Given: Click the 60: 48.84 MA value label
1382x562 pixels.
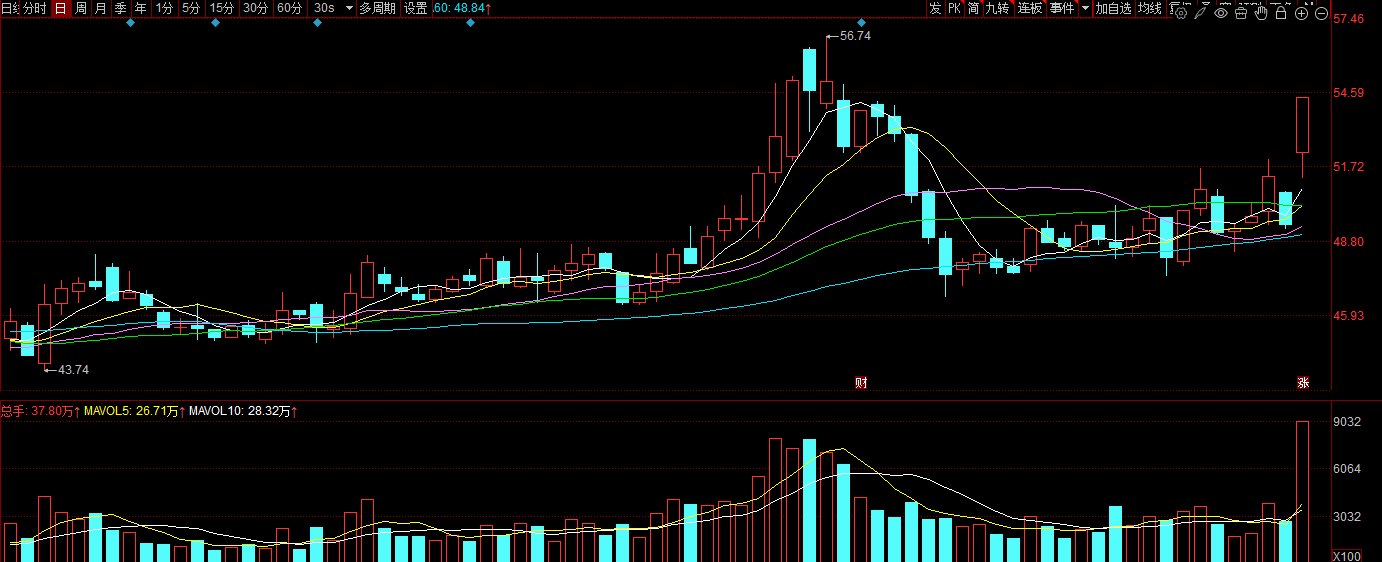Looking at the screenshot, I should [462, 8].
